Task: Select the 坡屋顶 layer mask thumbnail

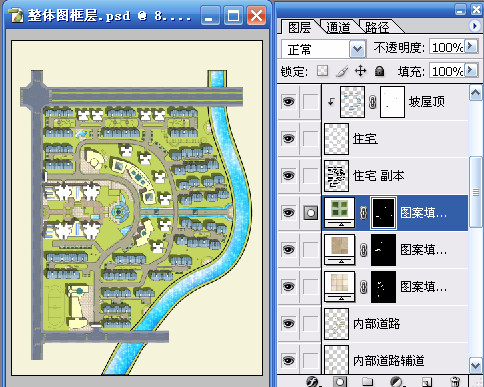Action: coord(392,102)
